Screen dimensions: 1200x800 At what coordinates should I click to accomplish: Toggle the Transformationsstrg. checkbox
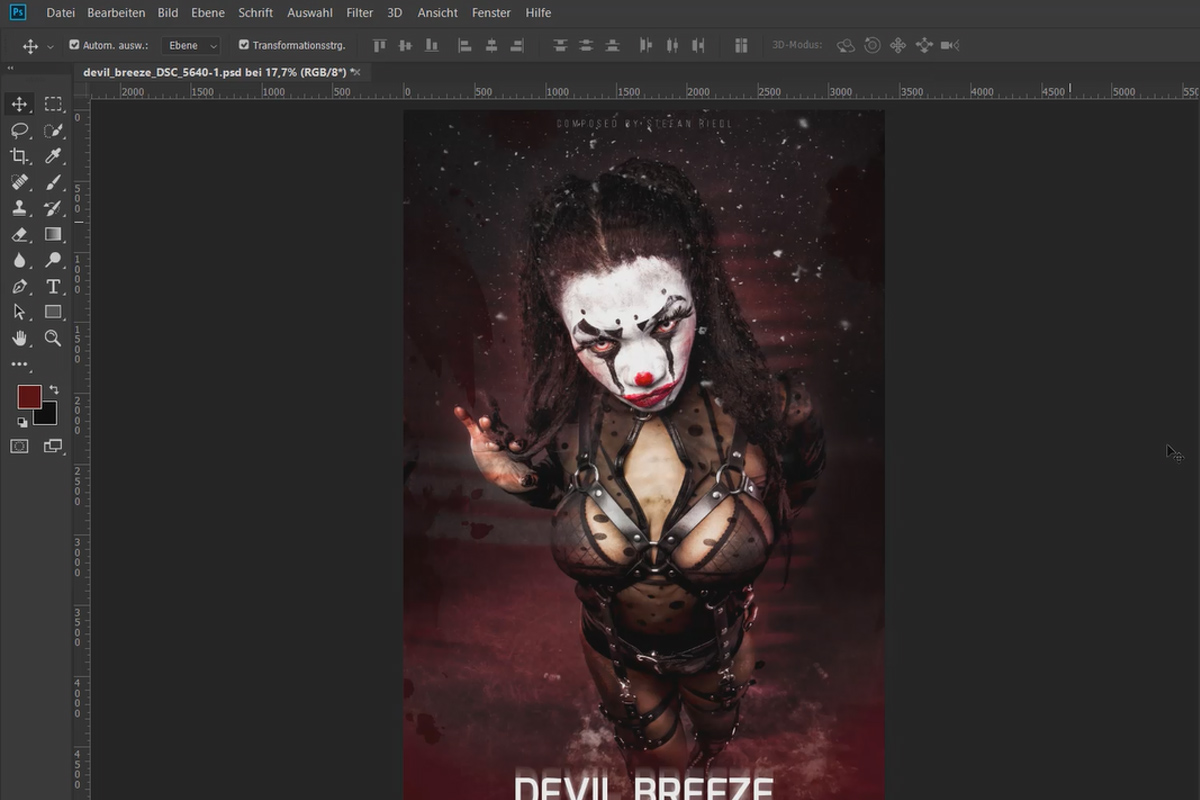(x=244, y=45)
